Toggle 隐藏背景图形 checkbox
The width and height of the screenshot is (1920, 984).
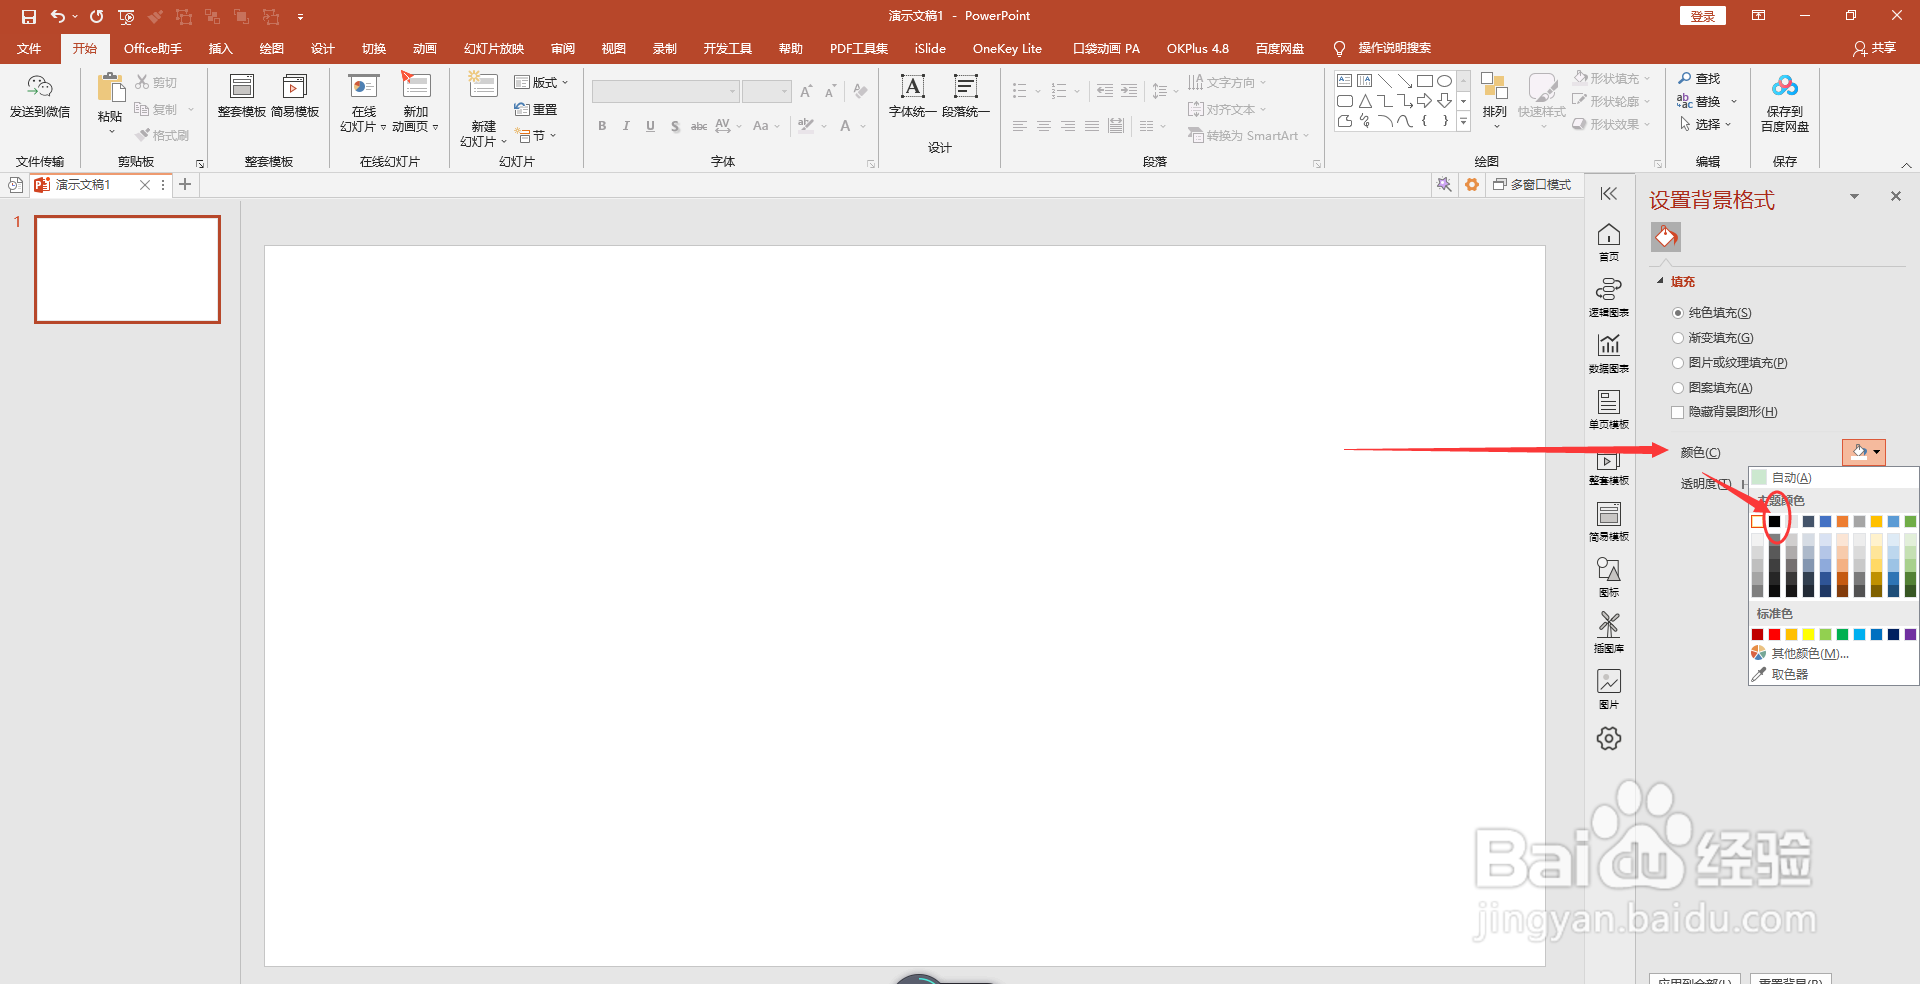[1678, 412]
